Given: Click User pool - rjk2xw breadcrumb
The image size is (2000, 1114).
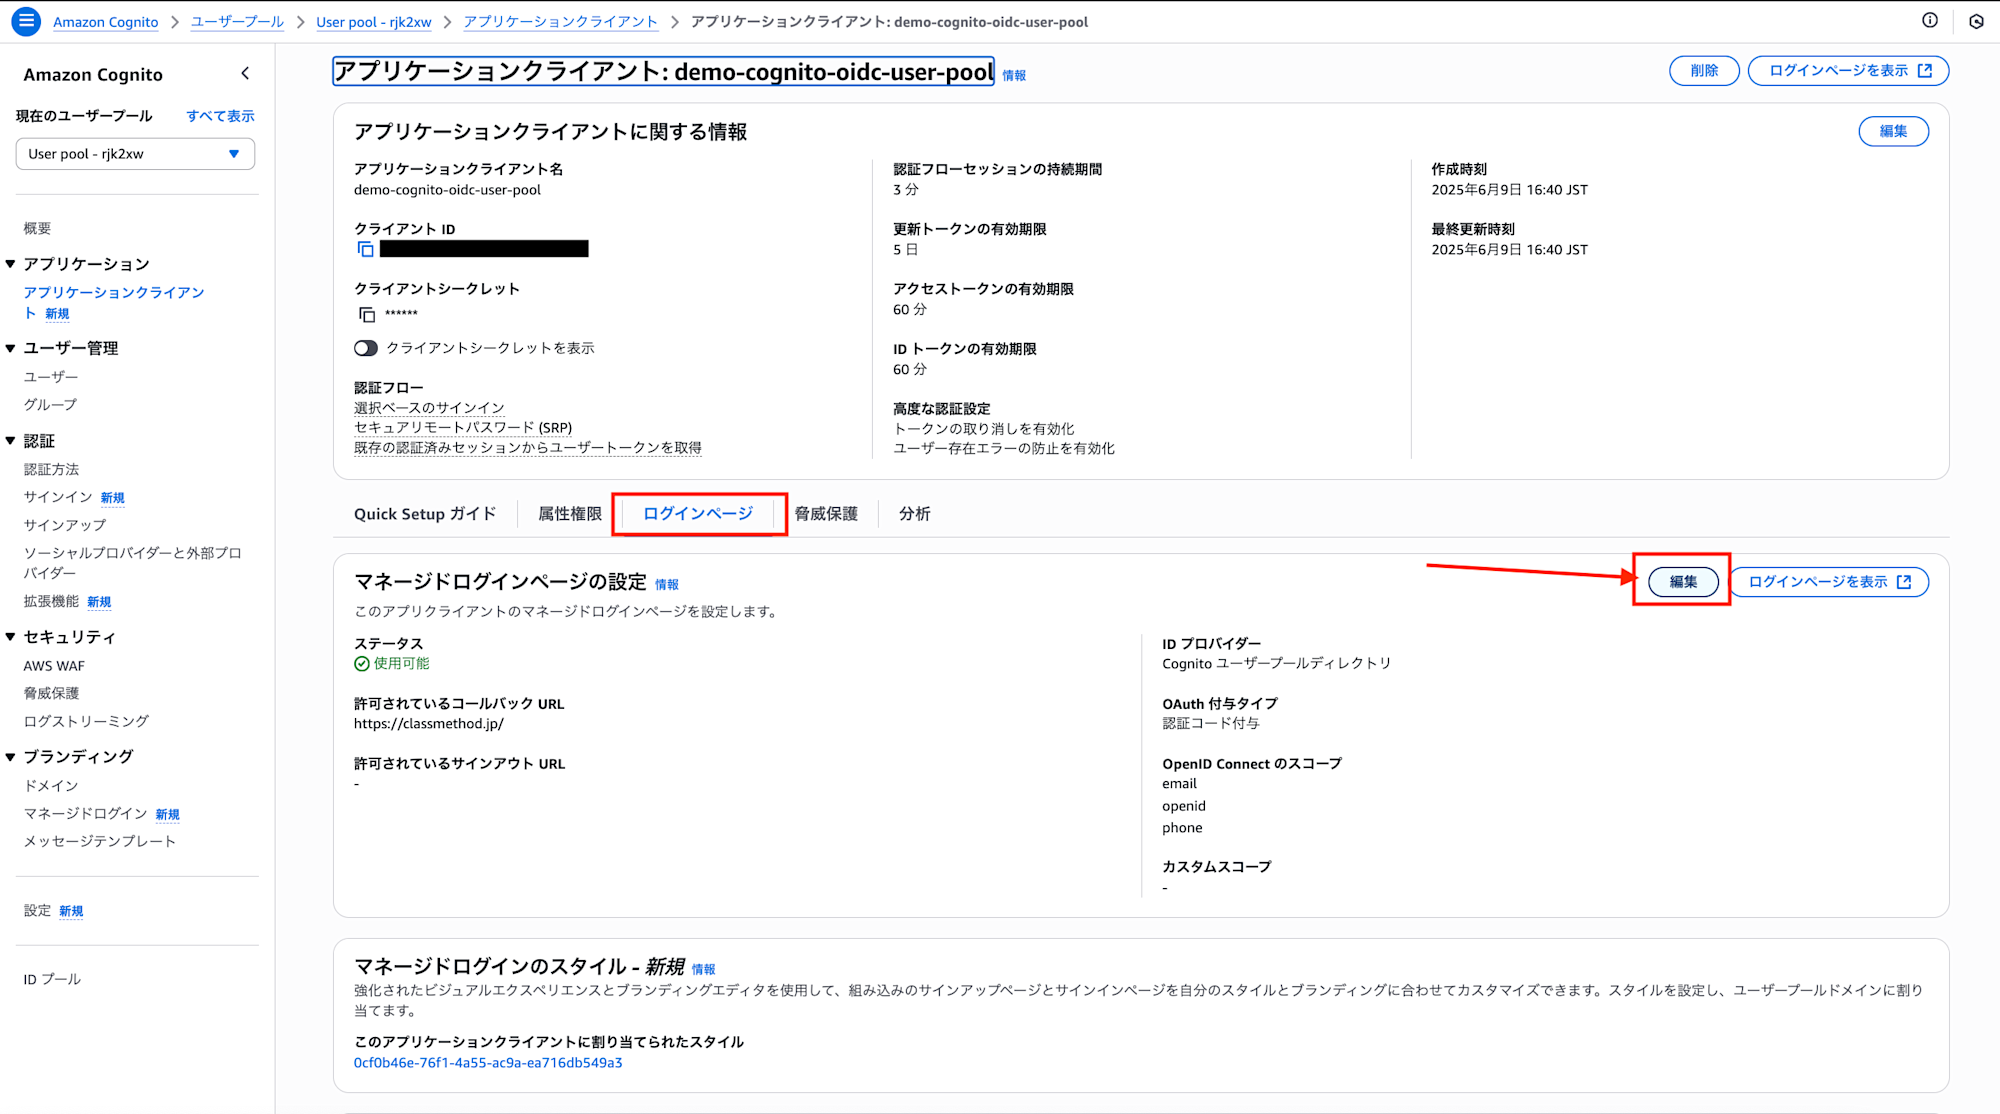Looking at the screenshot, I should (x=374, y=22).
